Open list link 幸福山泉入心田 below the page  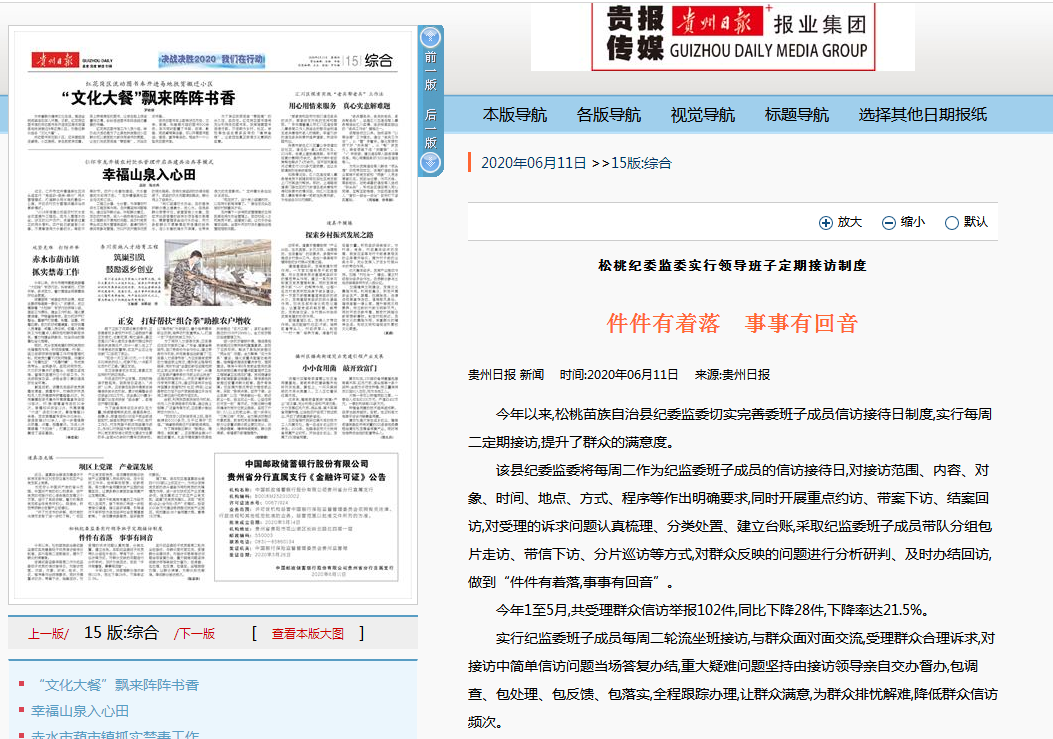pyautogui.click(x=80, y=711)
